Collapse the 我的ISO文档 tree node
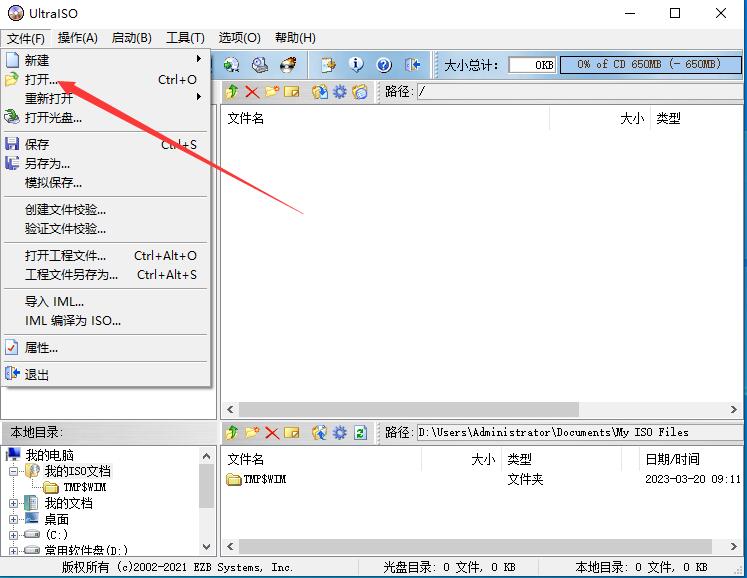 click(13, 471)
